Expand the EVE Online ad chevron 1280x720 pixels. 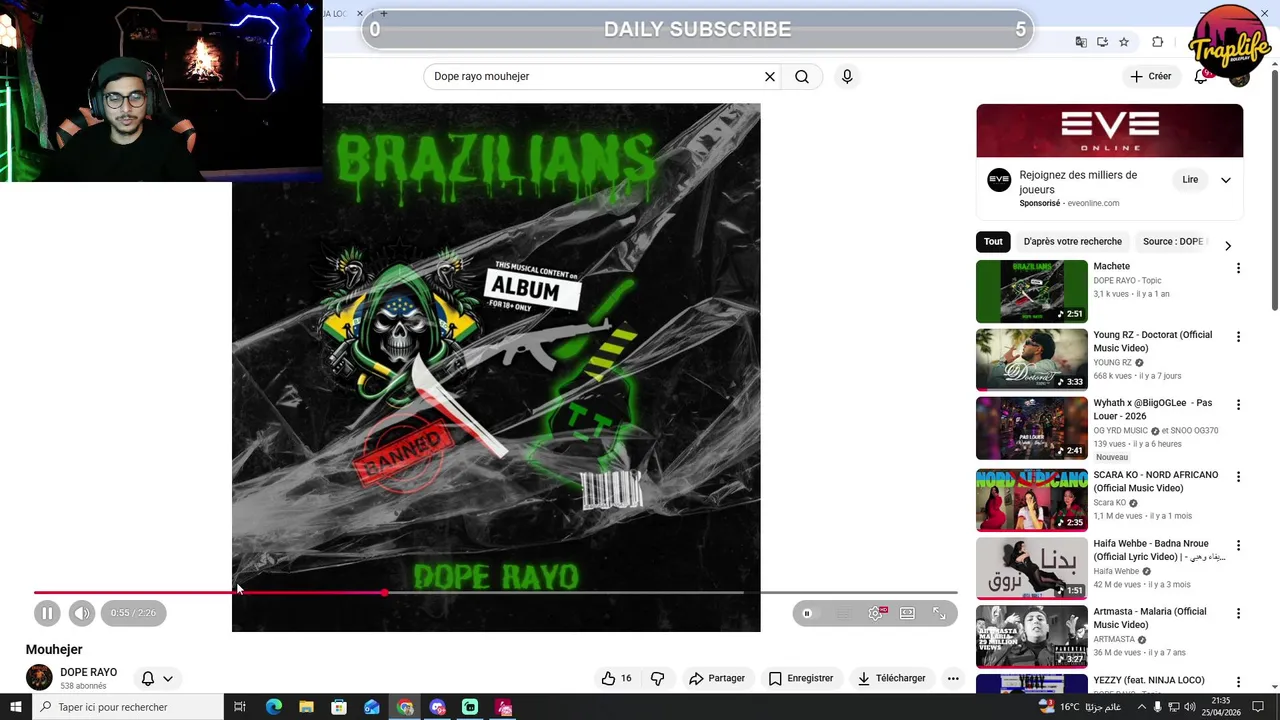pos(1226,180)
